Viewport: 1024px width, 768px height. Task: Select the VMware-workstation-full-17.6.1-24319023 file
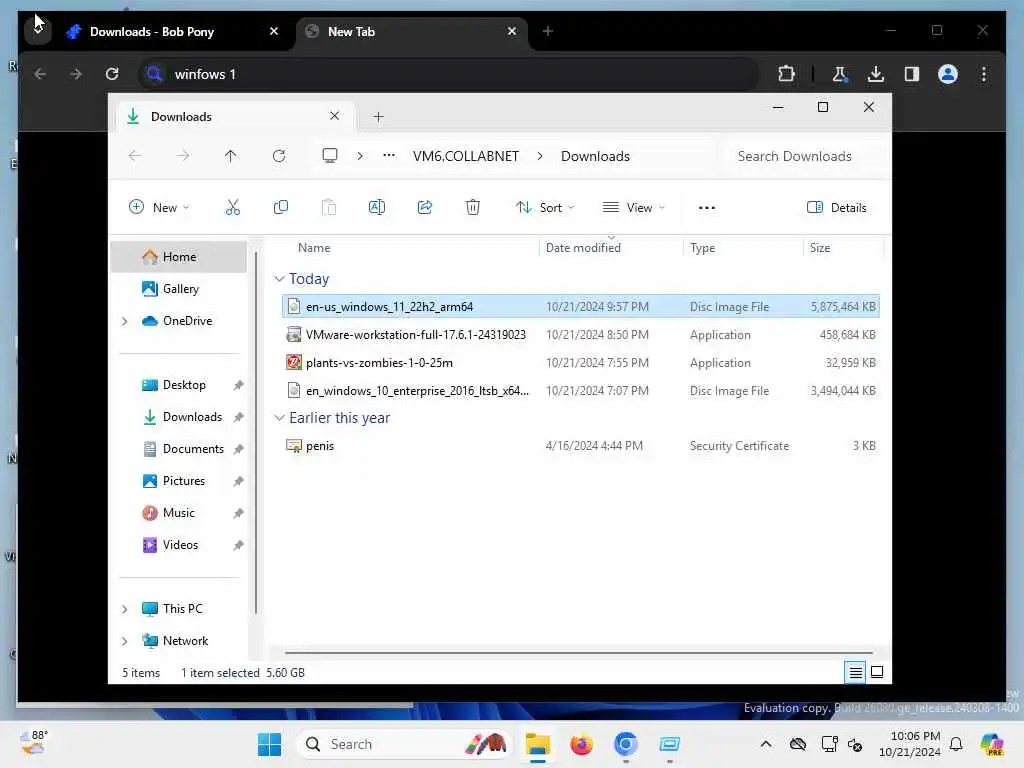581,334
